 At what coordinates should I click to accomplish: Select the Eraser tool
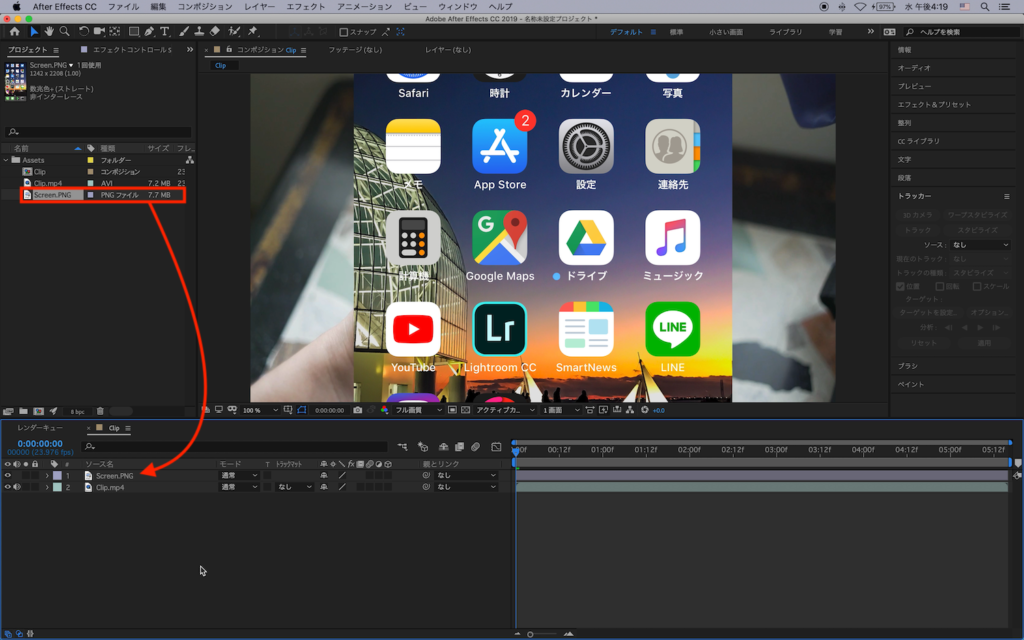click(x=214, y=32)
